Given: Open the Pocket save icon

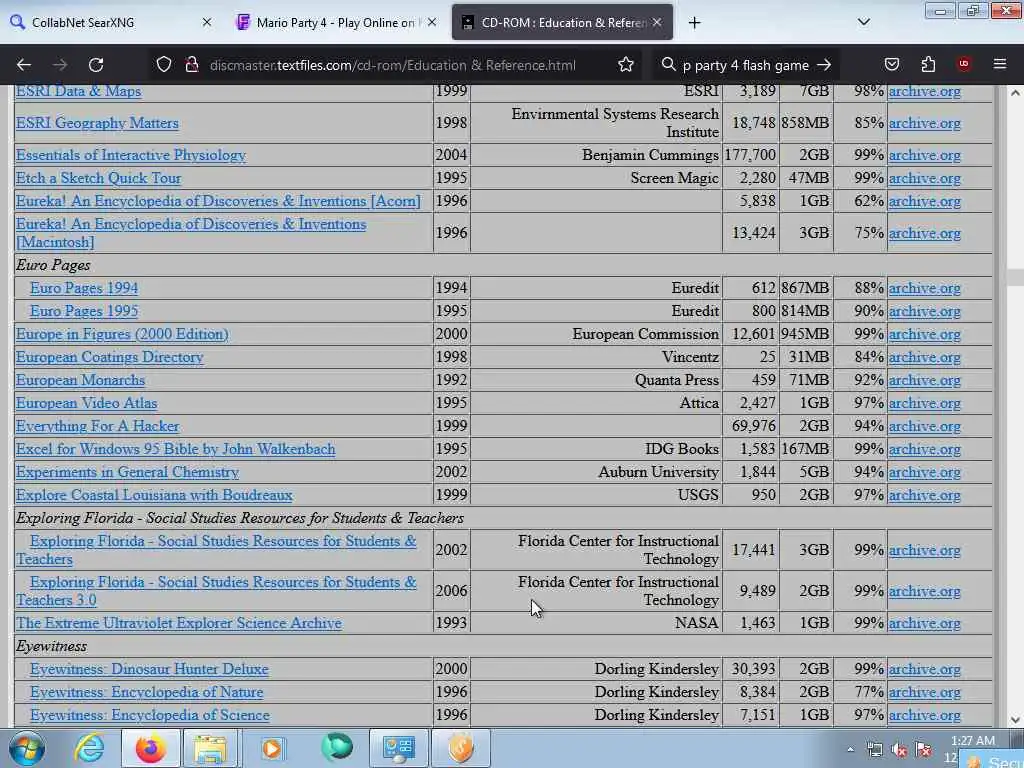Looking at the screenshot, I should coord(892,65).
